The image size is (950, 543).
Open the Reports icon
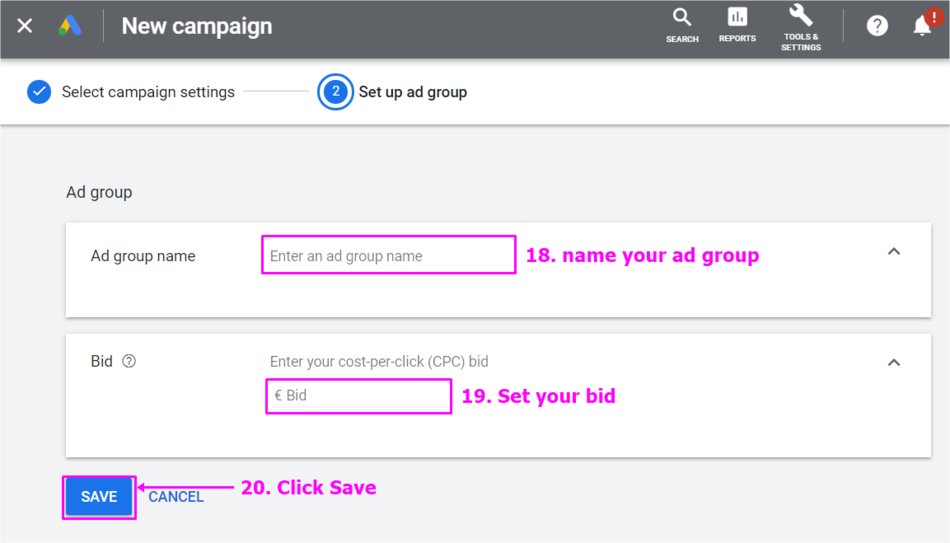(737, 25)
